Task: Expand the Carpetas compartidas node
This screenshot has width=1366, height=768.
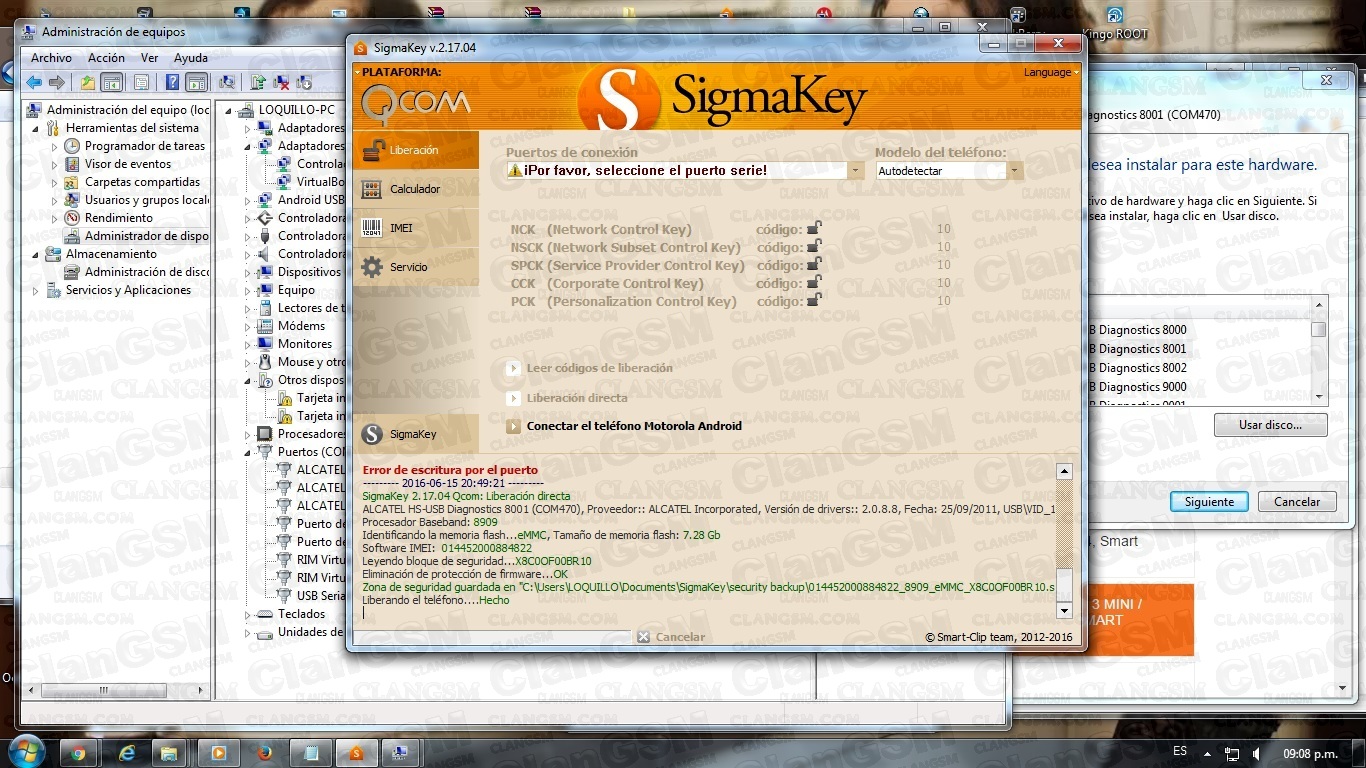Action: (x=55, y=182)
